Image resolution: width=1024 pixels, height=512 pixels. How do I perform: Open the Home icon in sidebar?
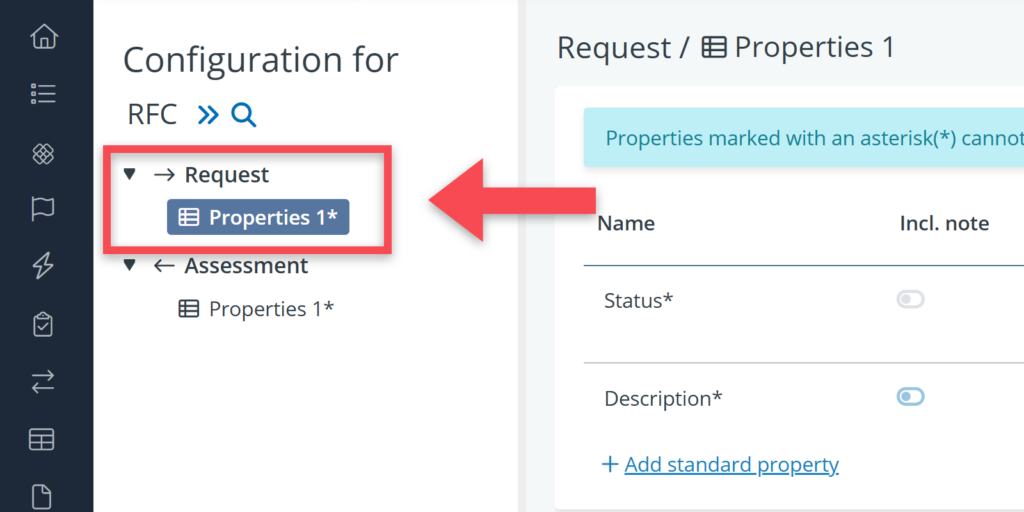coord(43,38)
